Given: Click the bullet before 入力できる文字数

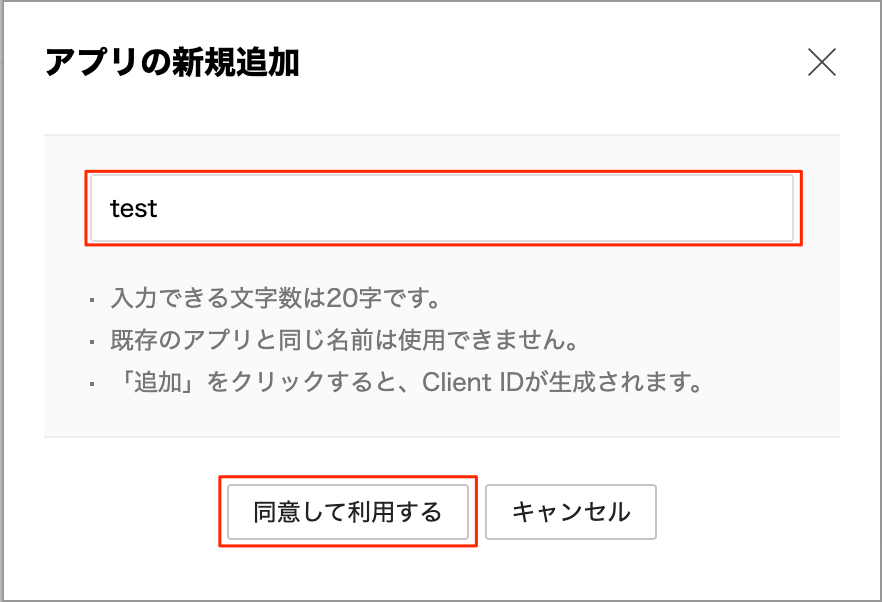Looking at the screenshot, I should point(93,299).
